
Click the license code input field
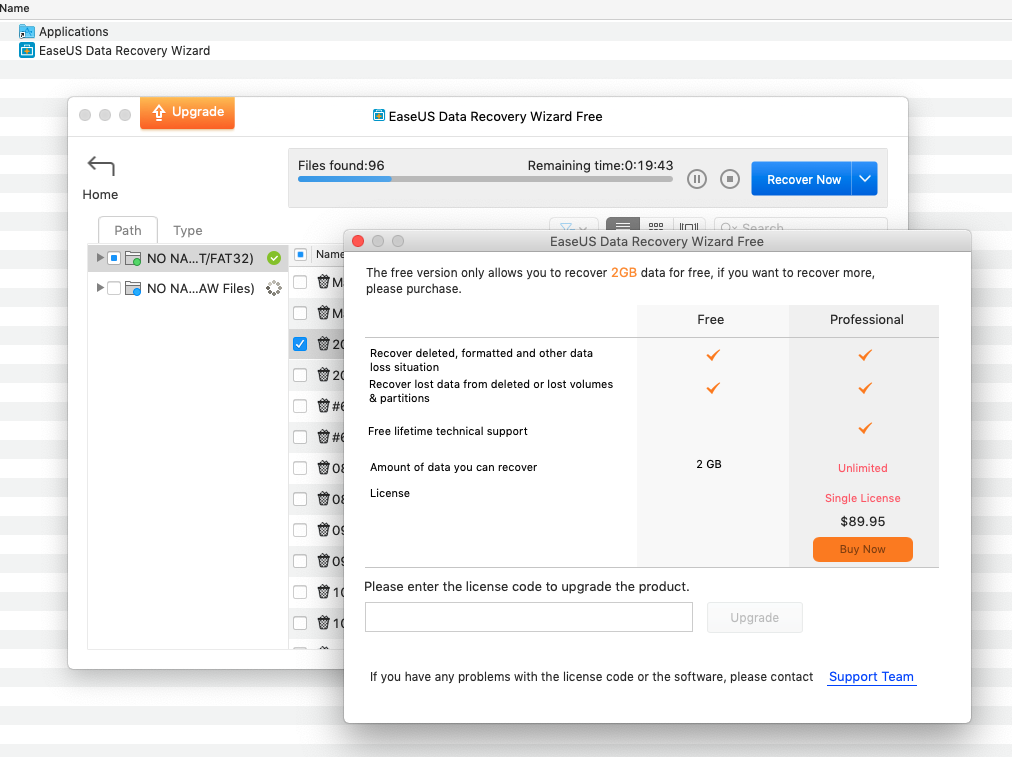(x=529, y=618)
